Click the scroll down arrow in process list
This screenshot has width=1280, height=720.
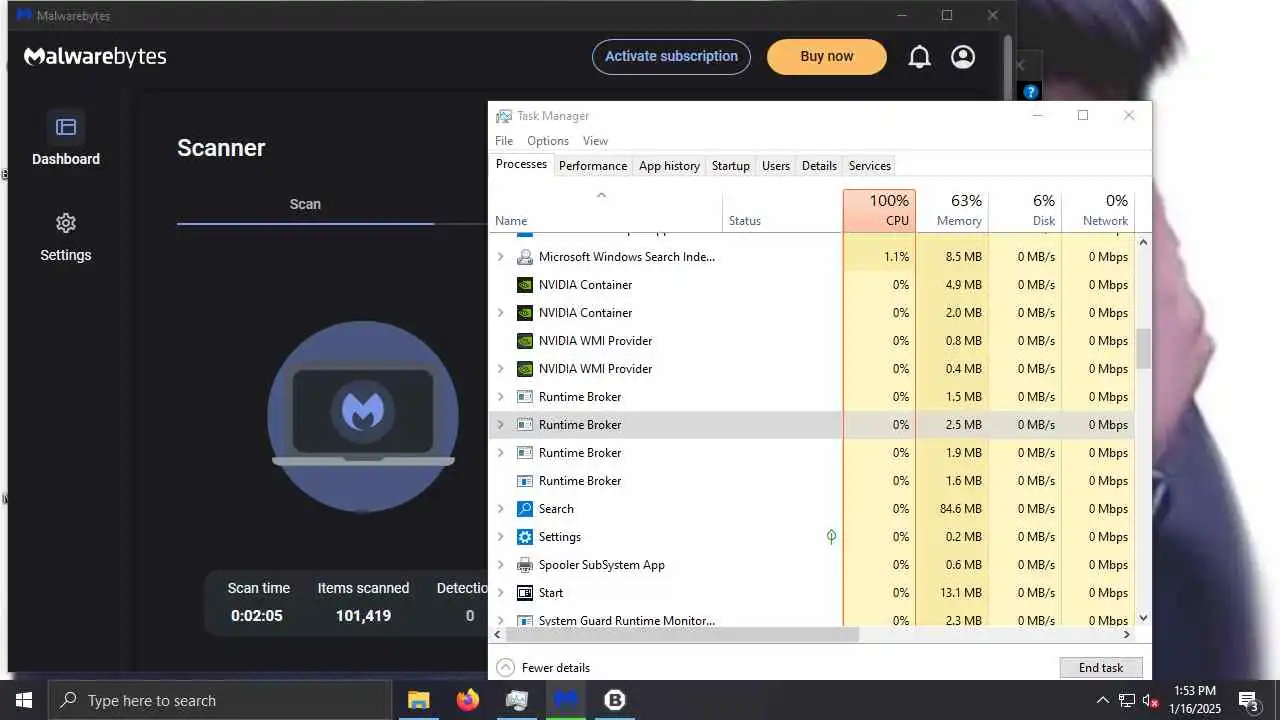pos(1143,619)
